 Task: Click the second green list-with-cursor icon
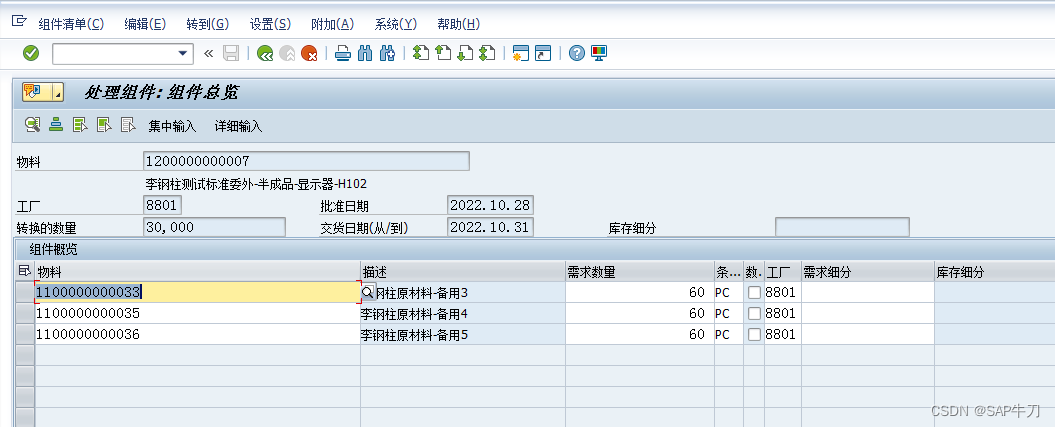(104, 124)
